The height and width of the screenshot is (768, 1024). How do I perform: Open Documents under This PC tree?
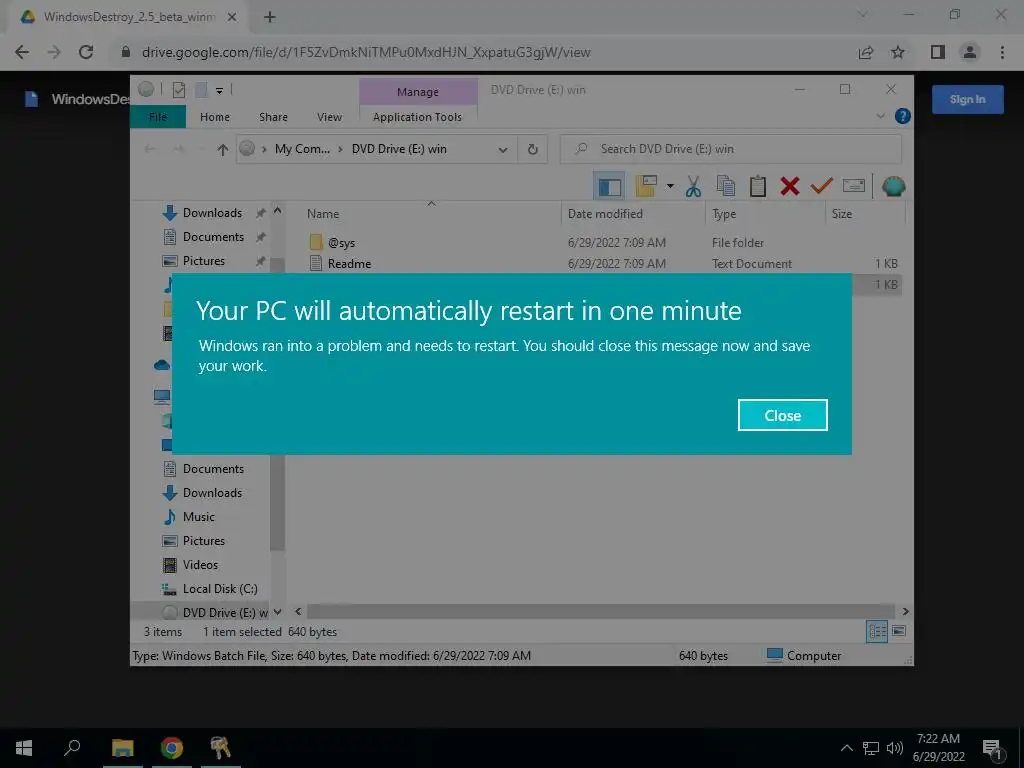pyautogui.click(x=213, y=469)
